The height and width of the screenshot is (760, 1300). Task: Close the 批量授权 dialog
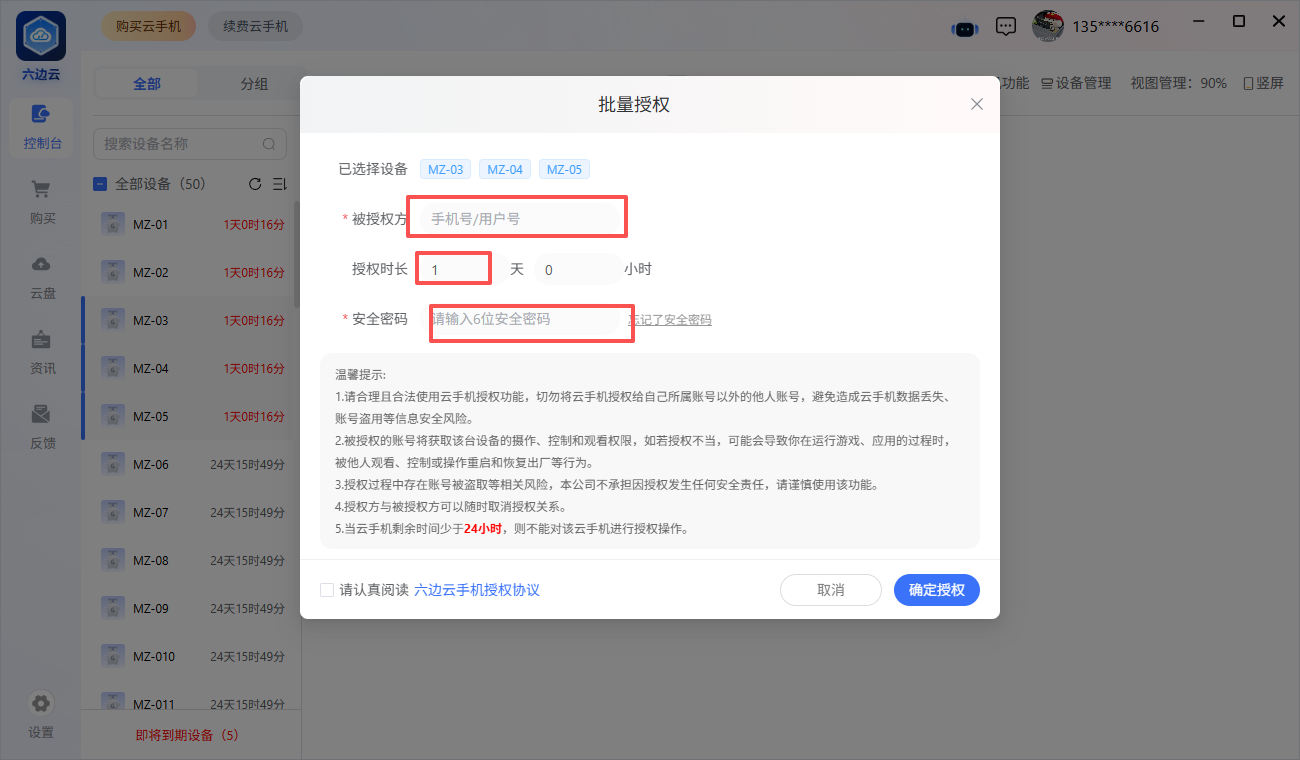point(977,104)
